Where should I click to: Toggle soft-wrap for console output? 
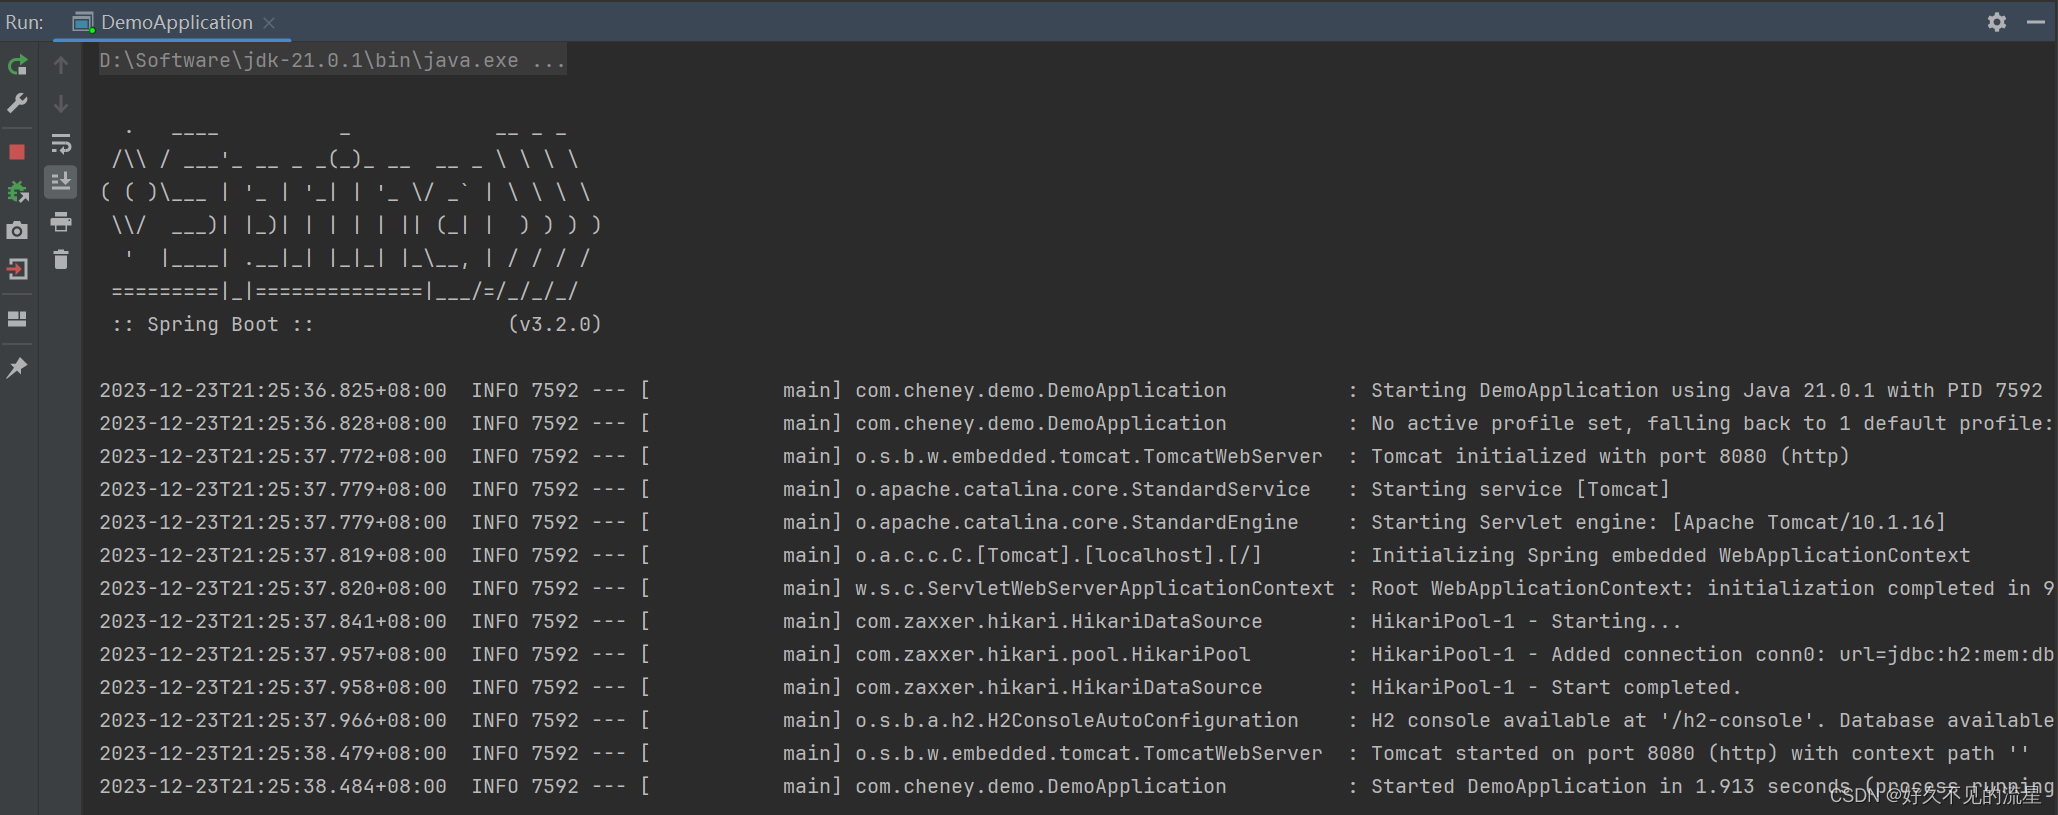coord(61,144)
